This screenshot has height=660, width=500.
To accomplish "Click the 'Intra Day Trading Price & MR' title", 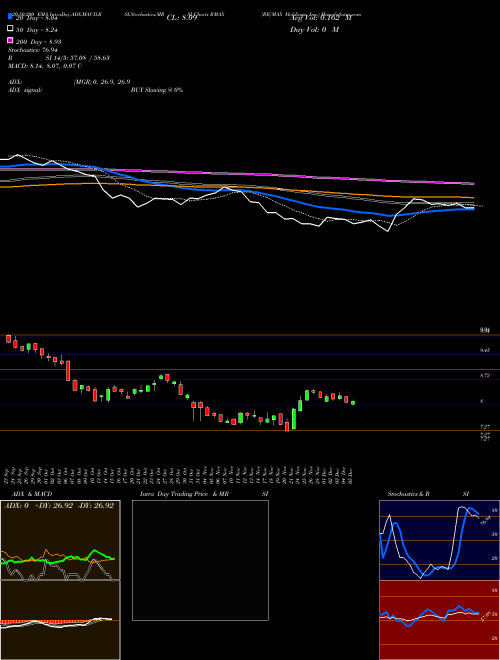I will (x=184, y=494).
